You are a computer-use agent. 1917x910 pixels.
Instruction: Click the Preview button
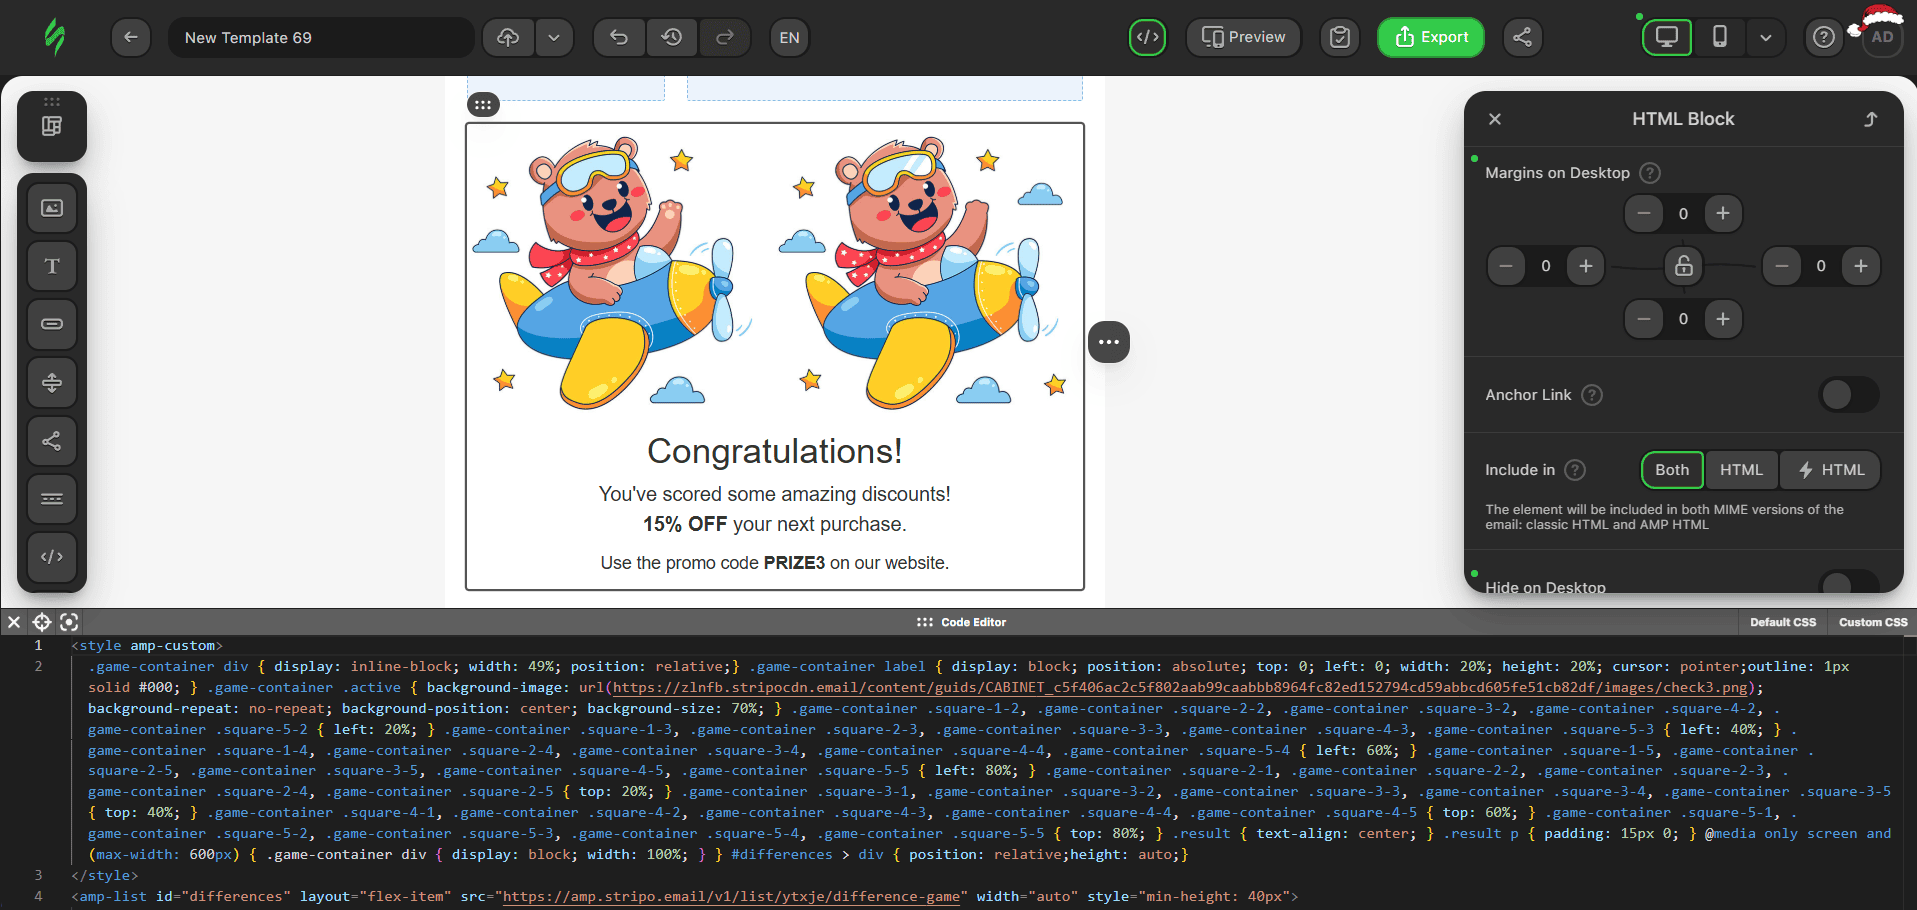click(x=1243, y=38)
